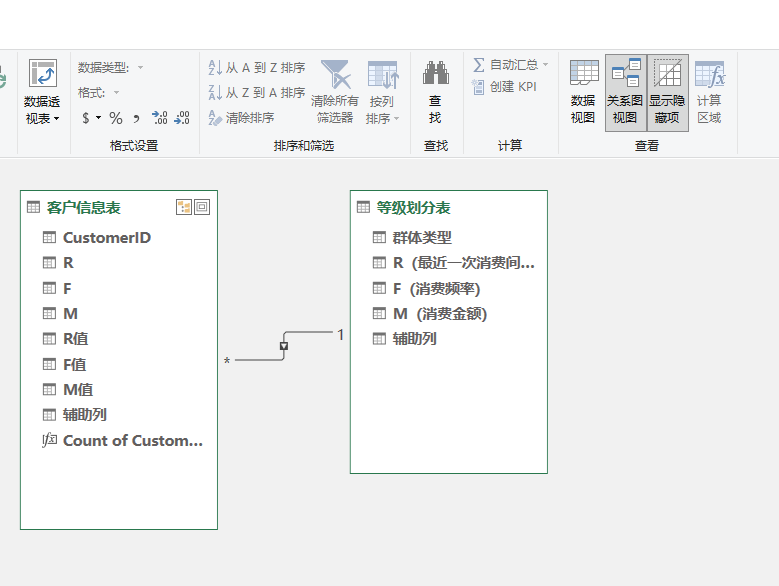This screenshot has height=586, width=779.
Task: Clear all filters (清除所有筛选器)
Action: pos(335,92)
